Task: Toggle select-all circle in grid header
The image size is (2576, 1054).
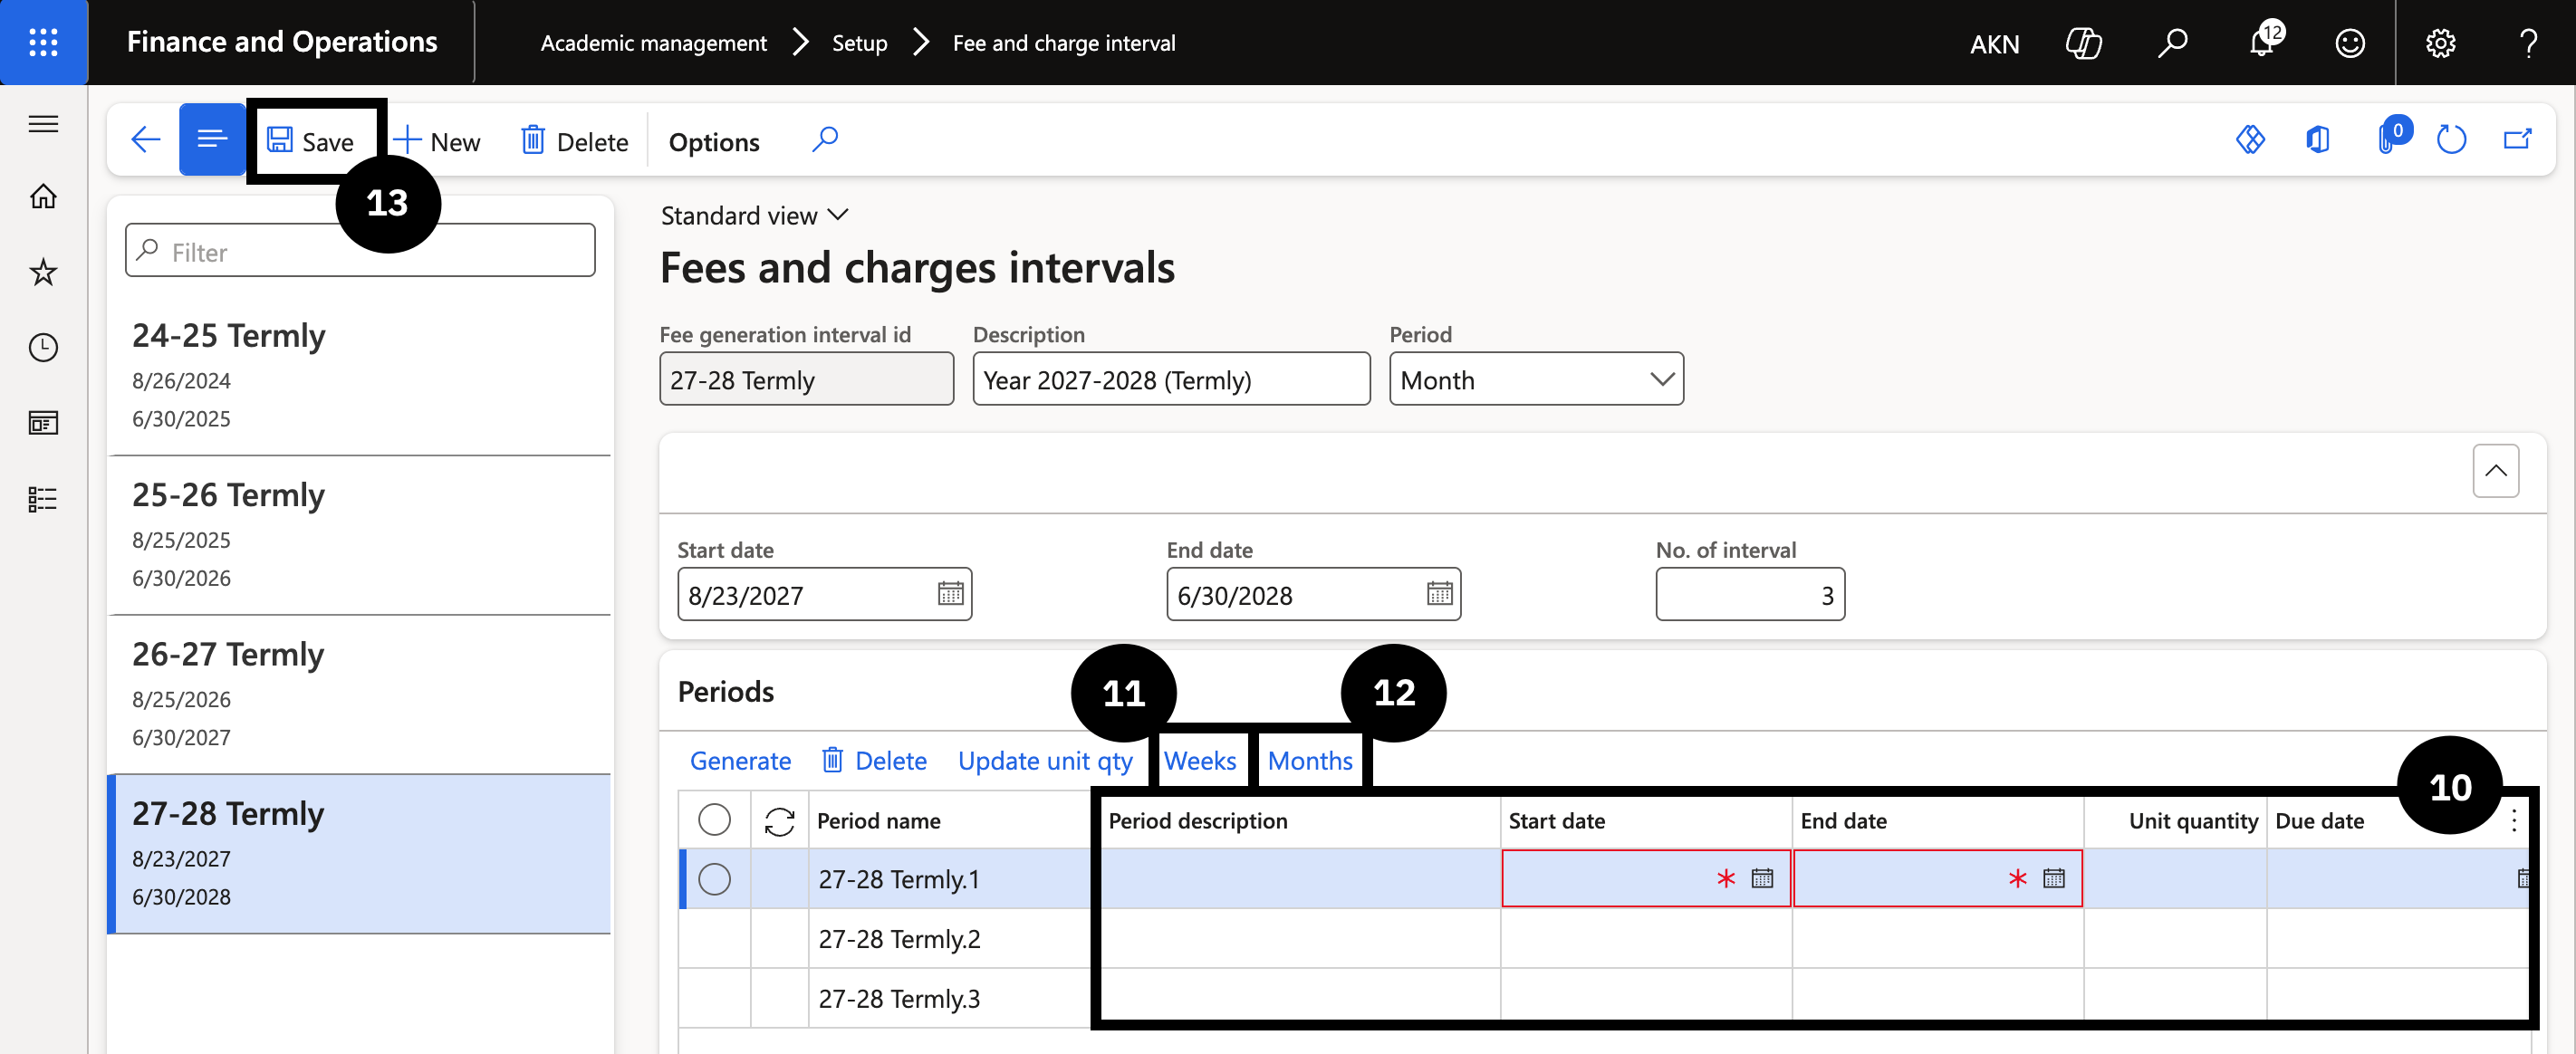Action: [714, 820]
